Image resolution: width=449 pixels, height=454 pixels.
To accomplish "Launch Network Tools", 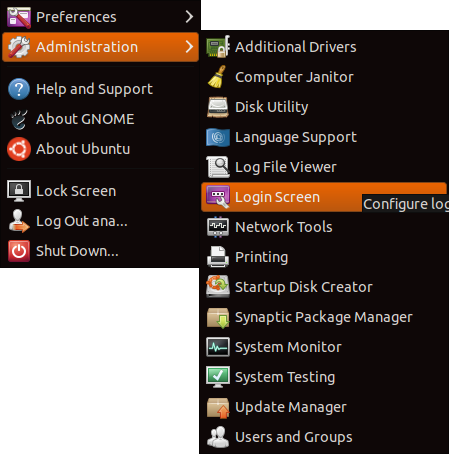I will 324,227.
